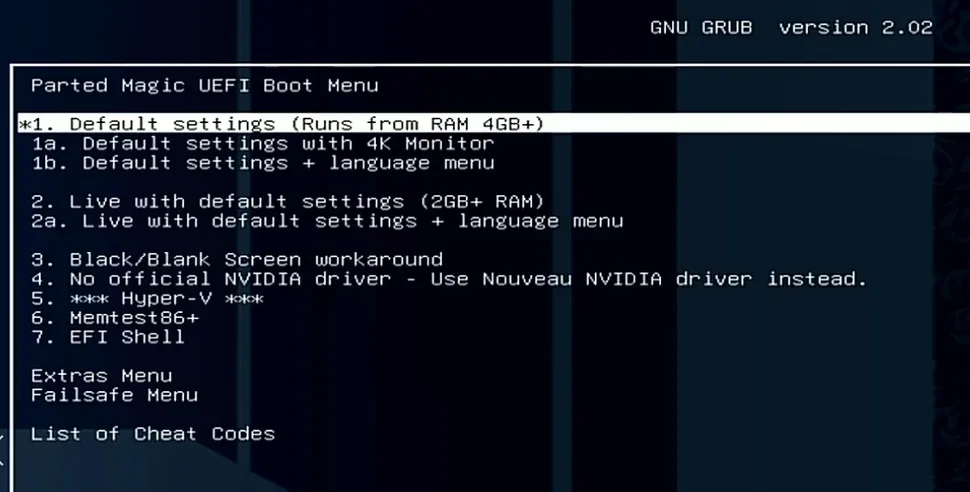Image resolution: width=970 pixels, height=492 pixels.
Task: Open the EFI Shell entry
Action: 108,337
